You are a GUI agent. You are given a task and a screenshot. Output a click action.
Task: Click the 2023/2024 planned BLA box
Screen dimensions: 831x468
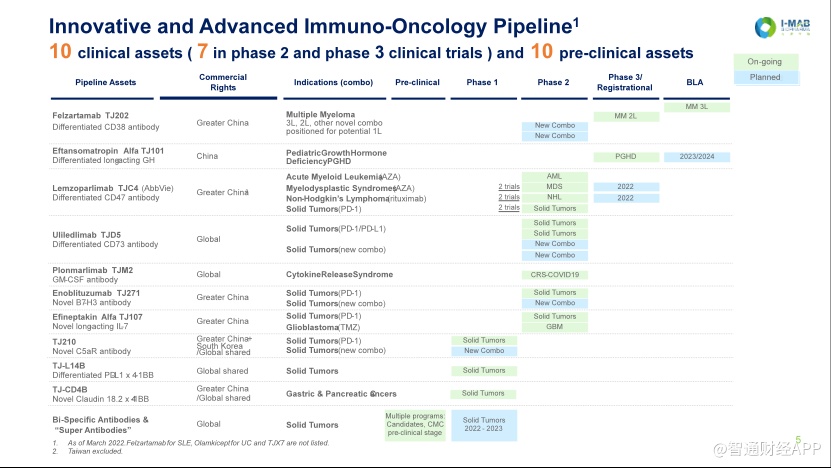(696, 157)
